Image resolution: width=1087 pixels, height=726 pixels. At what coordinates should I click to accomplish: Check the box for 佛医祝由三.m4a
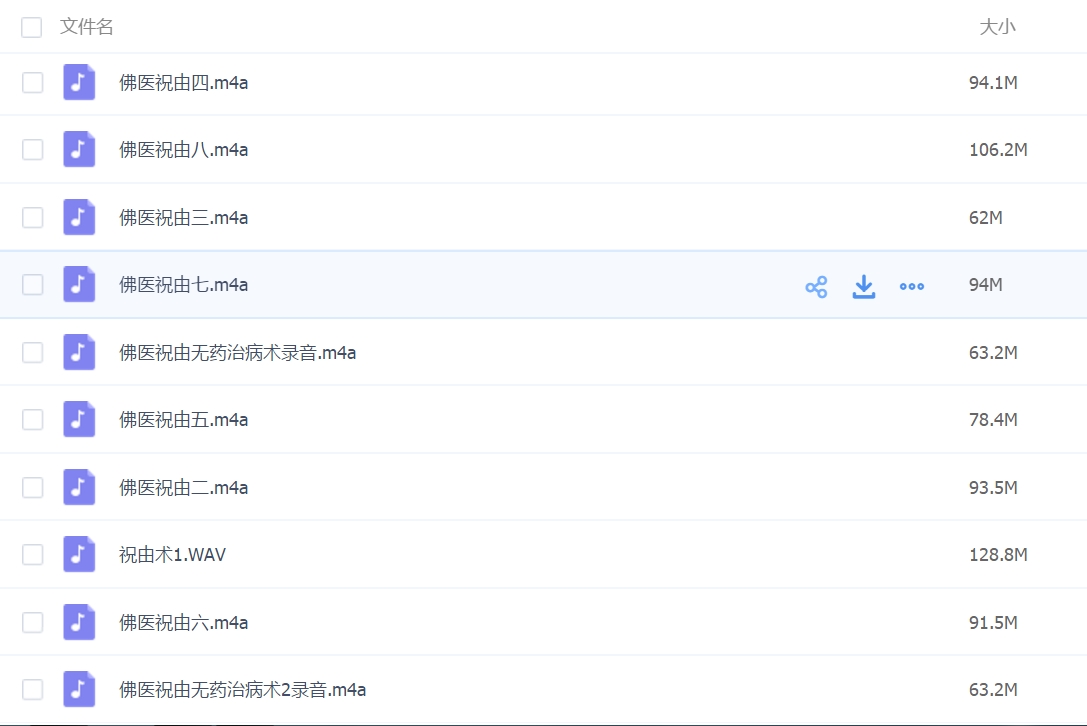click(x=33, y=217)
